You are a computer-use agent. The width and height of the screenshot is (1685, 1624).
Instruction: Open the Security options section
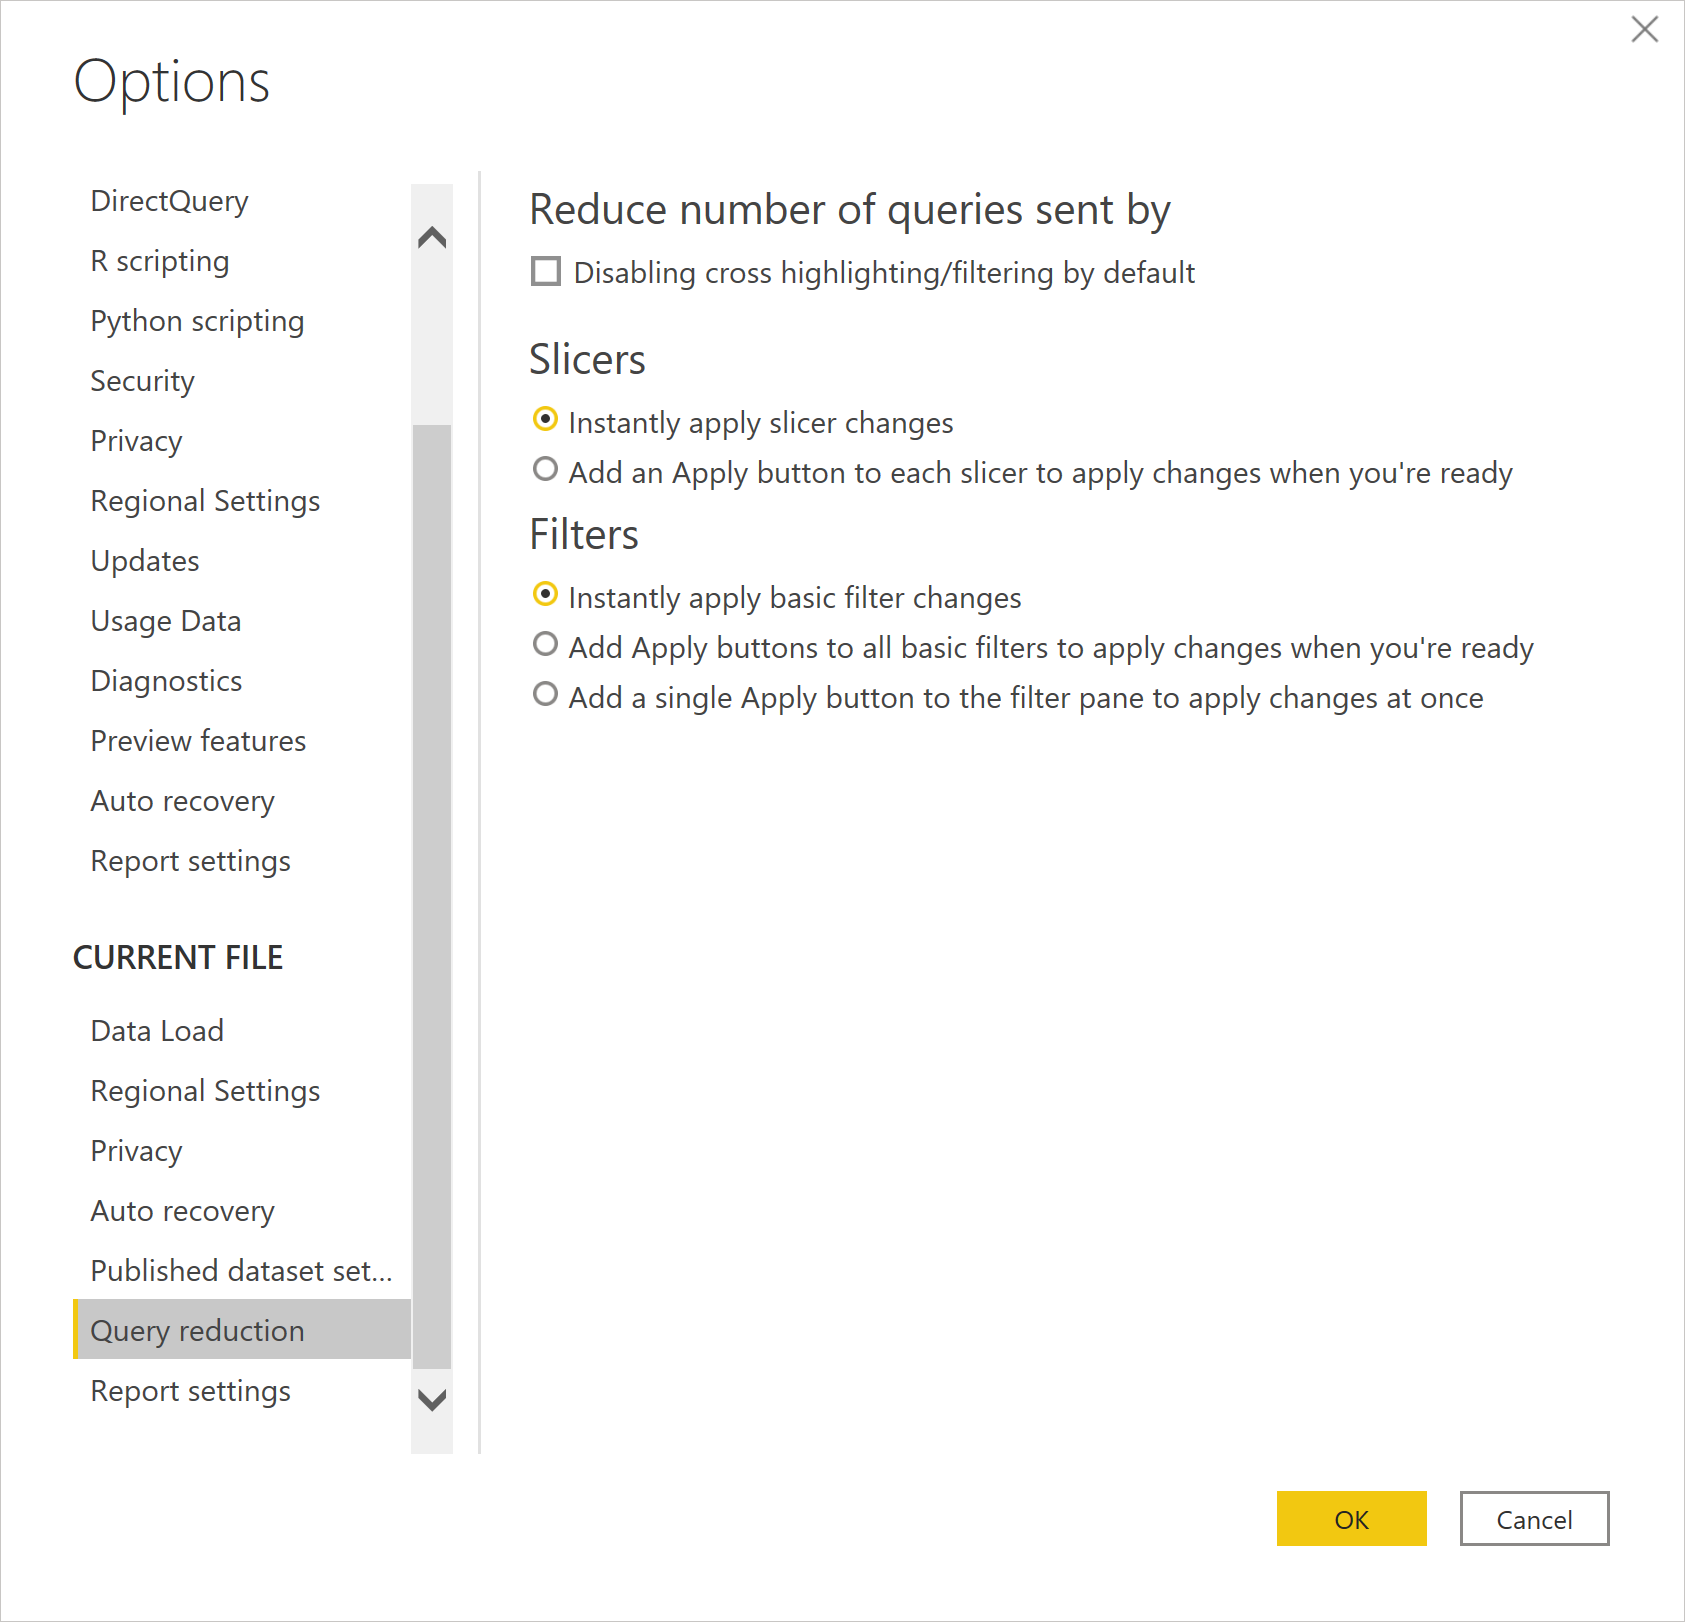(141, 380)
